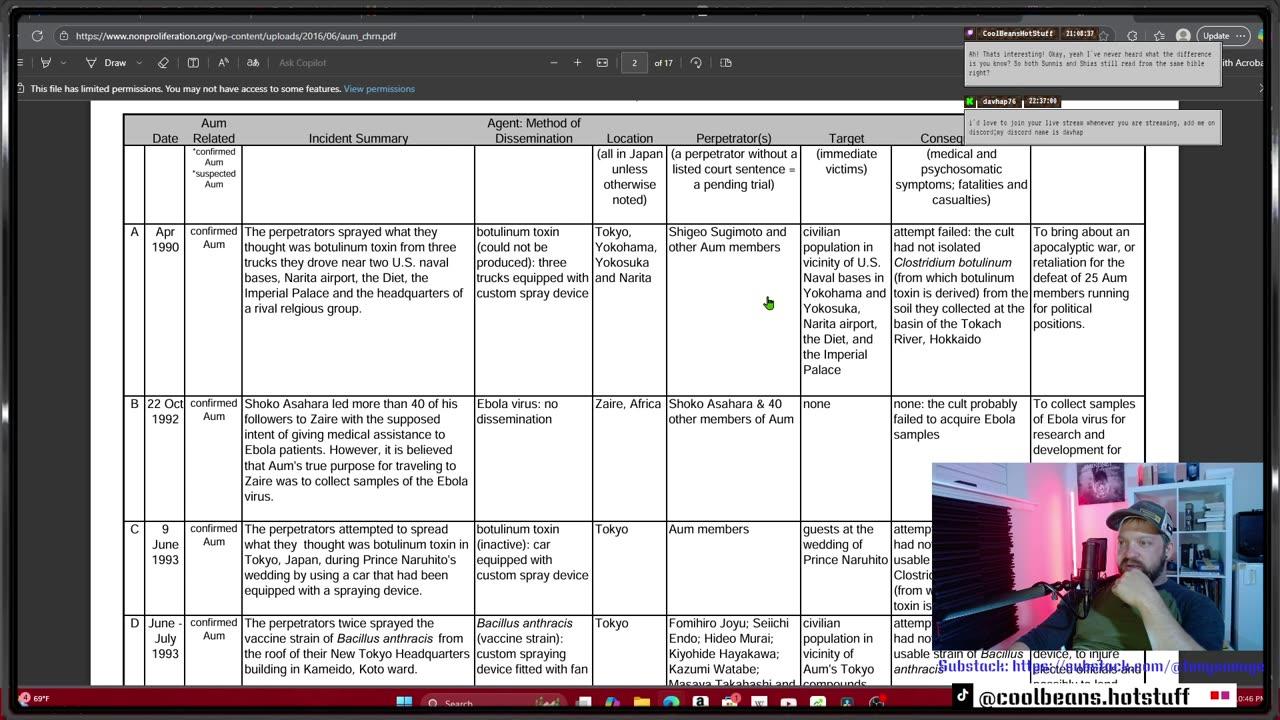Click the Windows Start button
This screenshot has width=1280, height=720.
404,703
